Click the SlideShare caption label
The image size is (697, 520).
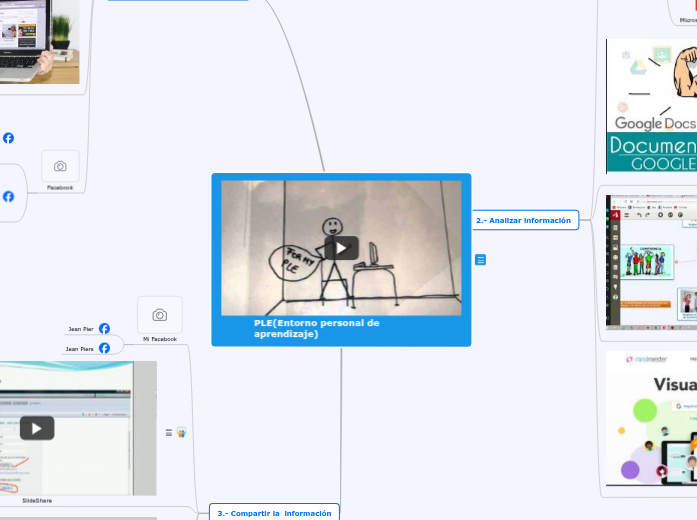pyautogui.click(x=37, y=500)
